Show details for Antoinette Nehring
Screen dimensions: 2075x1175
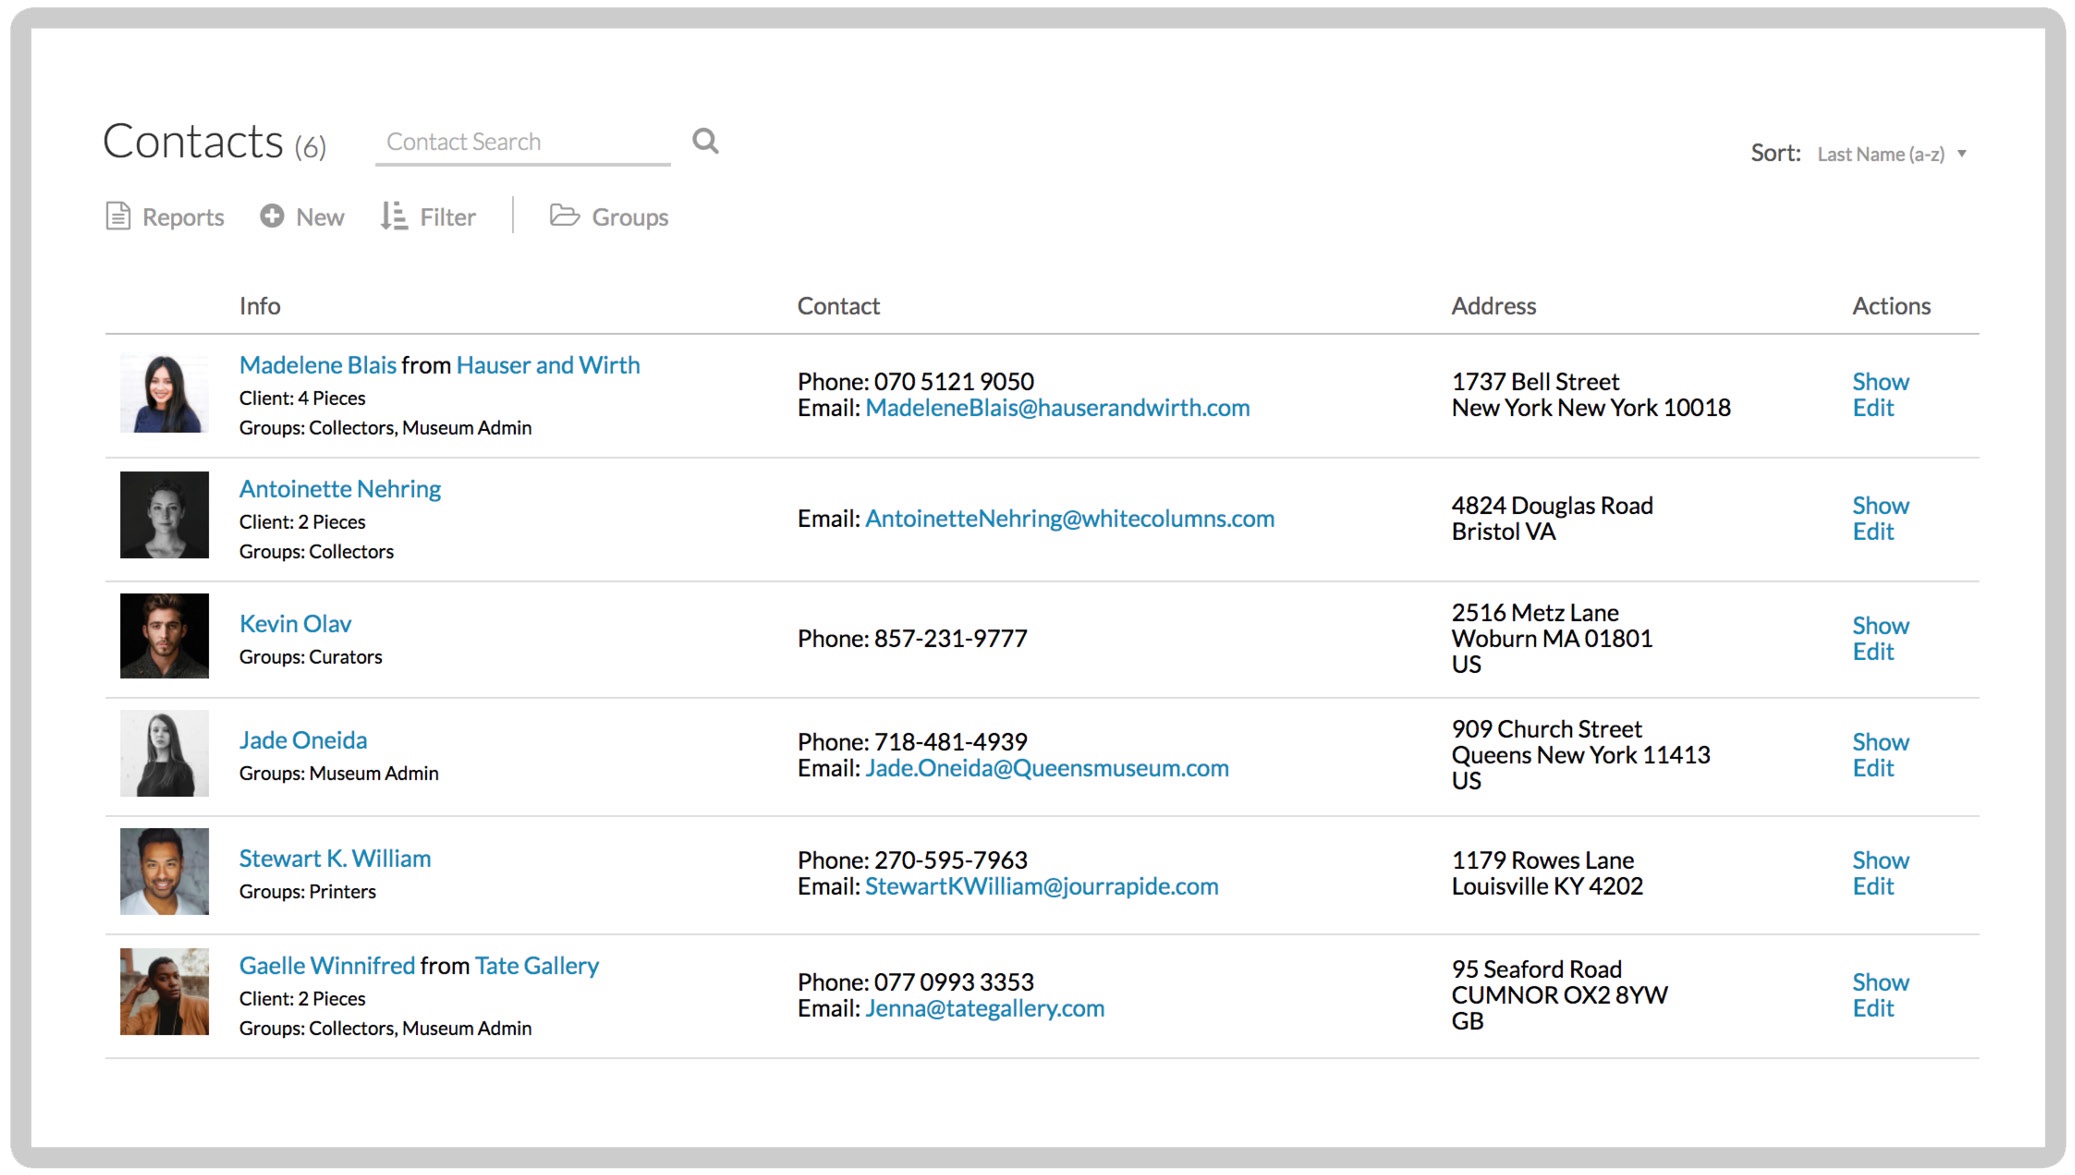pyautogui.click(x=1880, y=505)
